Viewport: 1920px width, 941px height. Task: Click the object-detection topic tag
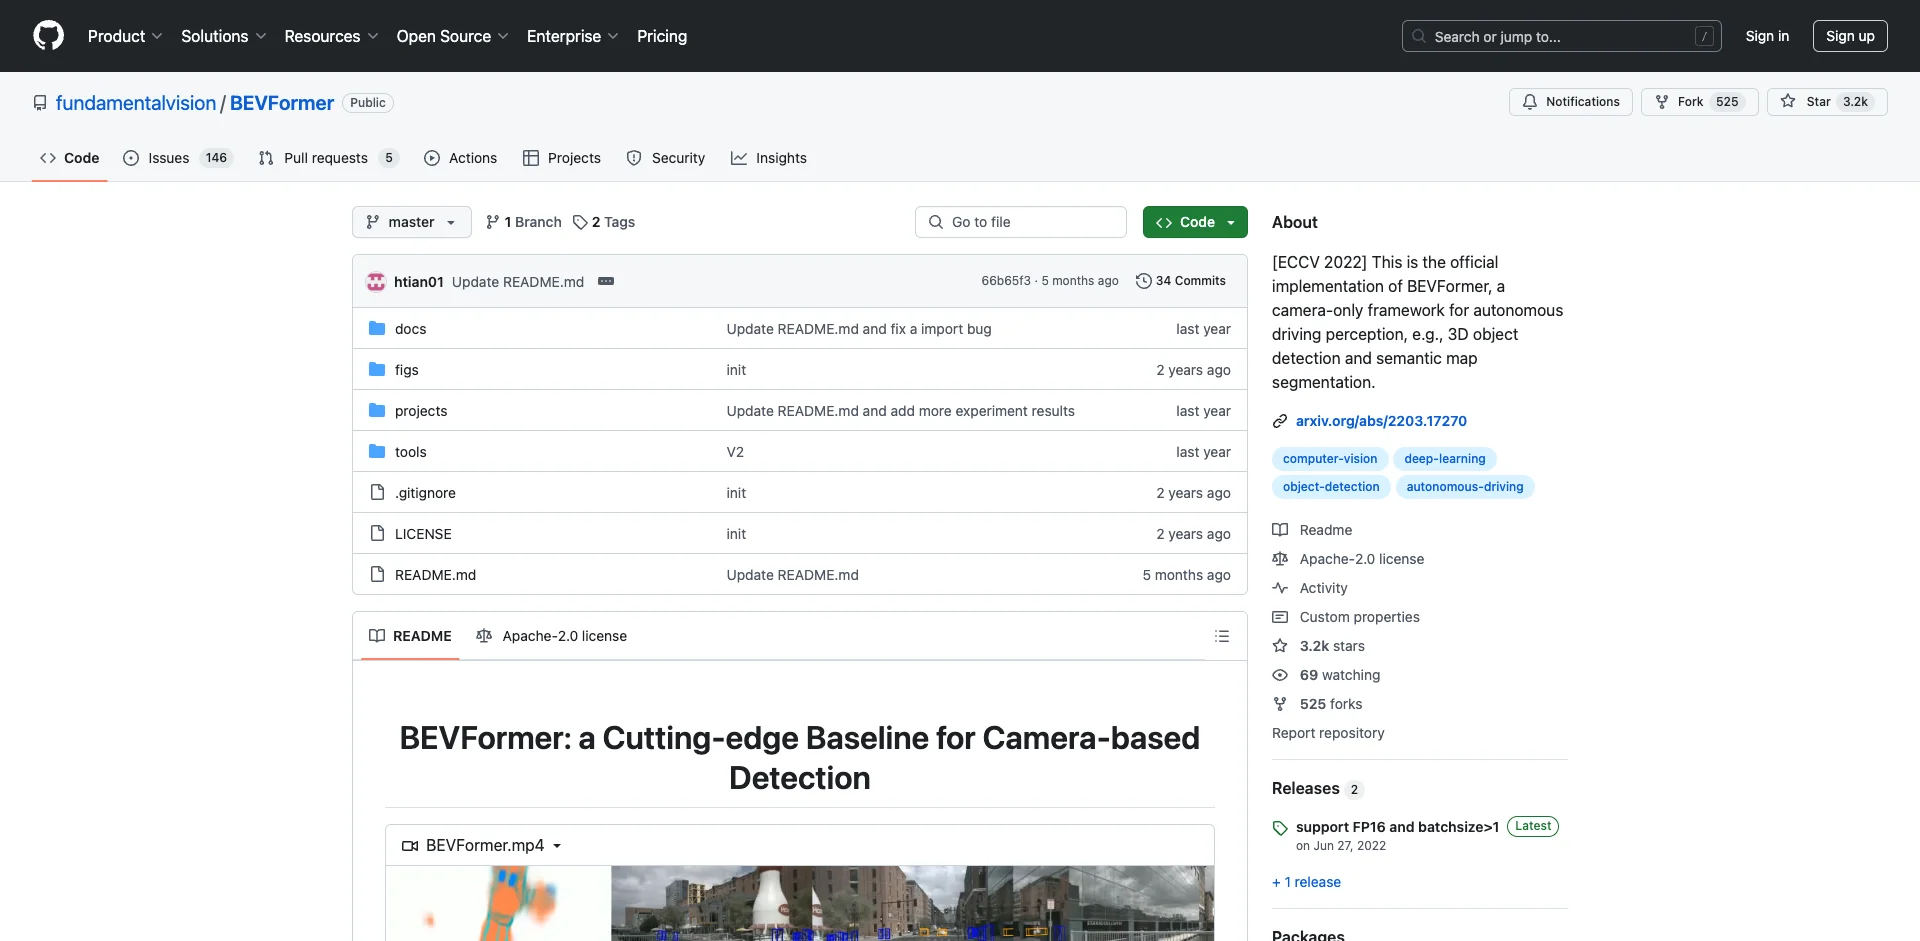click(1331, 487)
